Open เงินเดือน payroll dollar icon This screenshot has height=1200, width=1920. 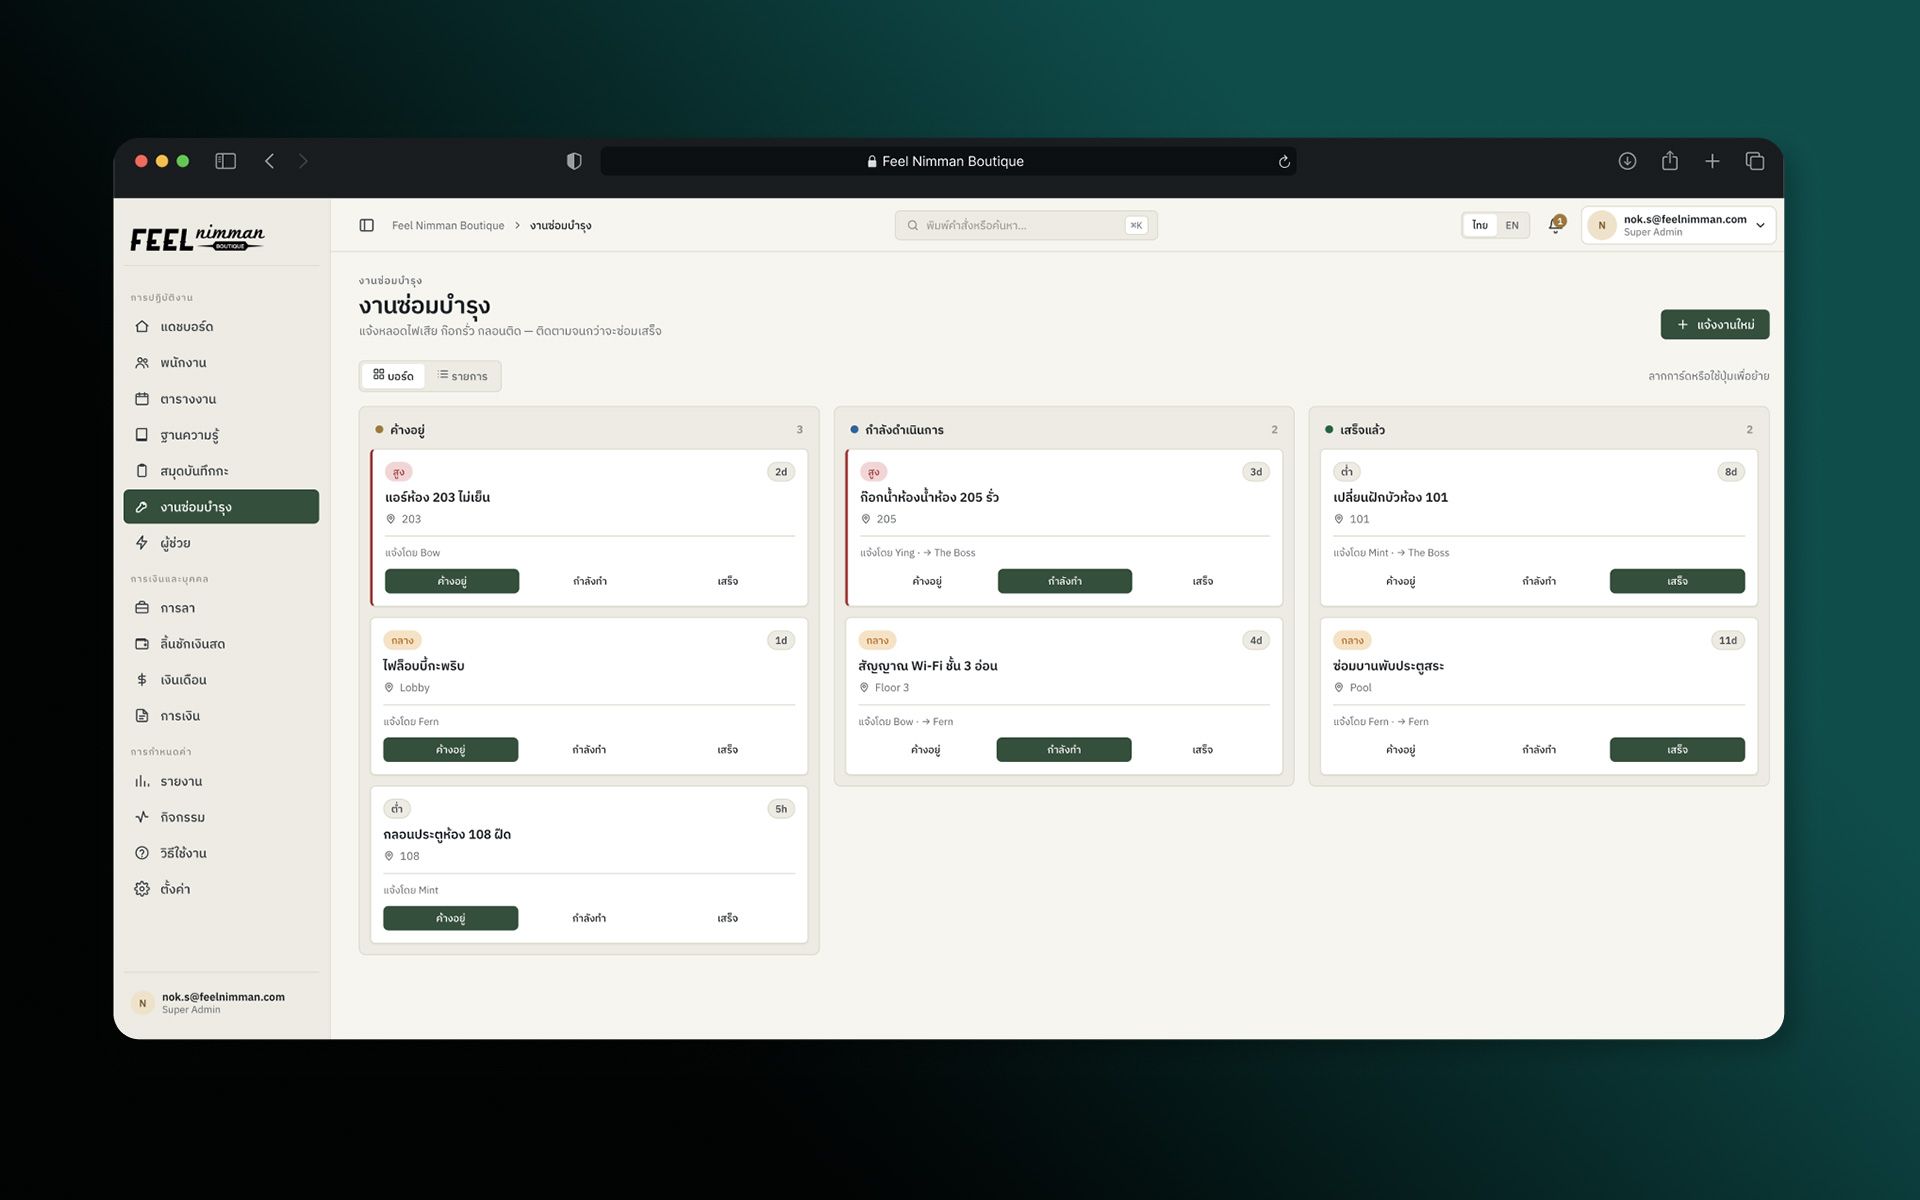[x=142, y=679]
